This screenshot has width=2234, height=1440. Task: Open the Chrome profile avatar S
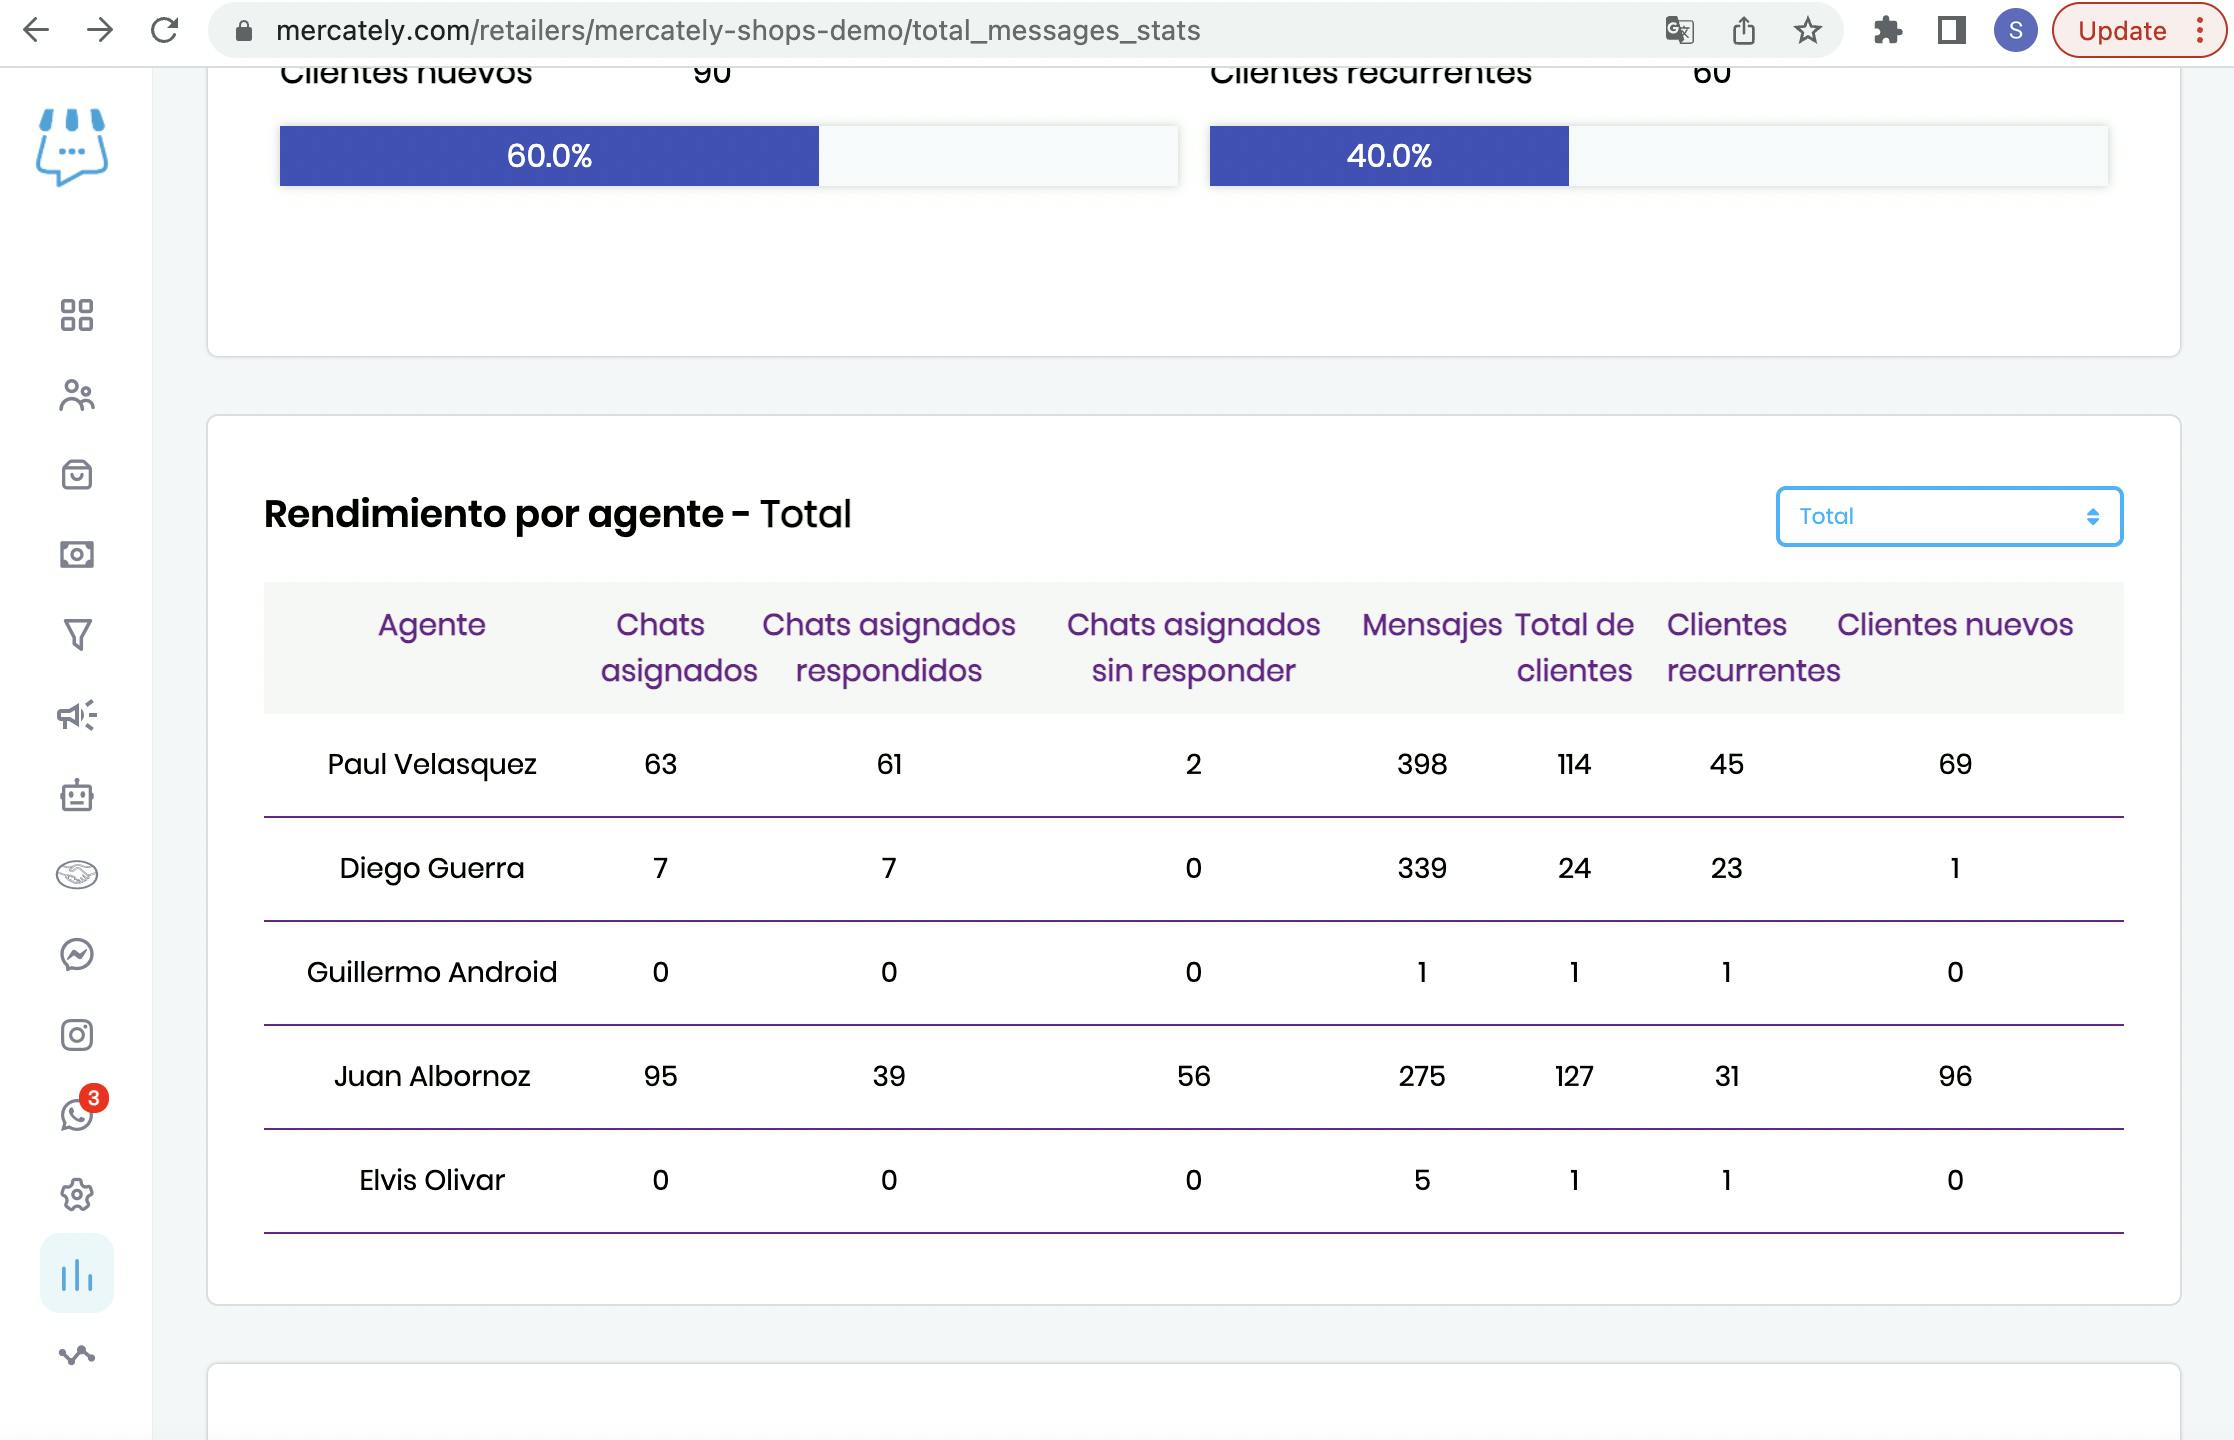click(2015, 30)
